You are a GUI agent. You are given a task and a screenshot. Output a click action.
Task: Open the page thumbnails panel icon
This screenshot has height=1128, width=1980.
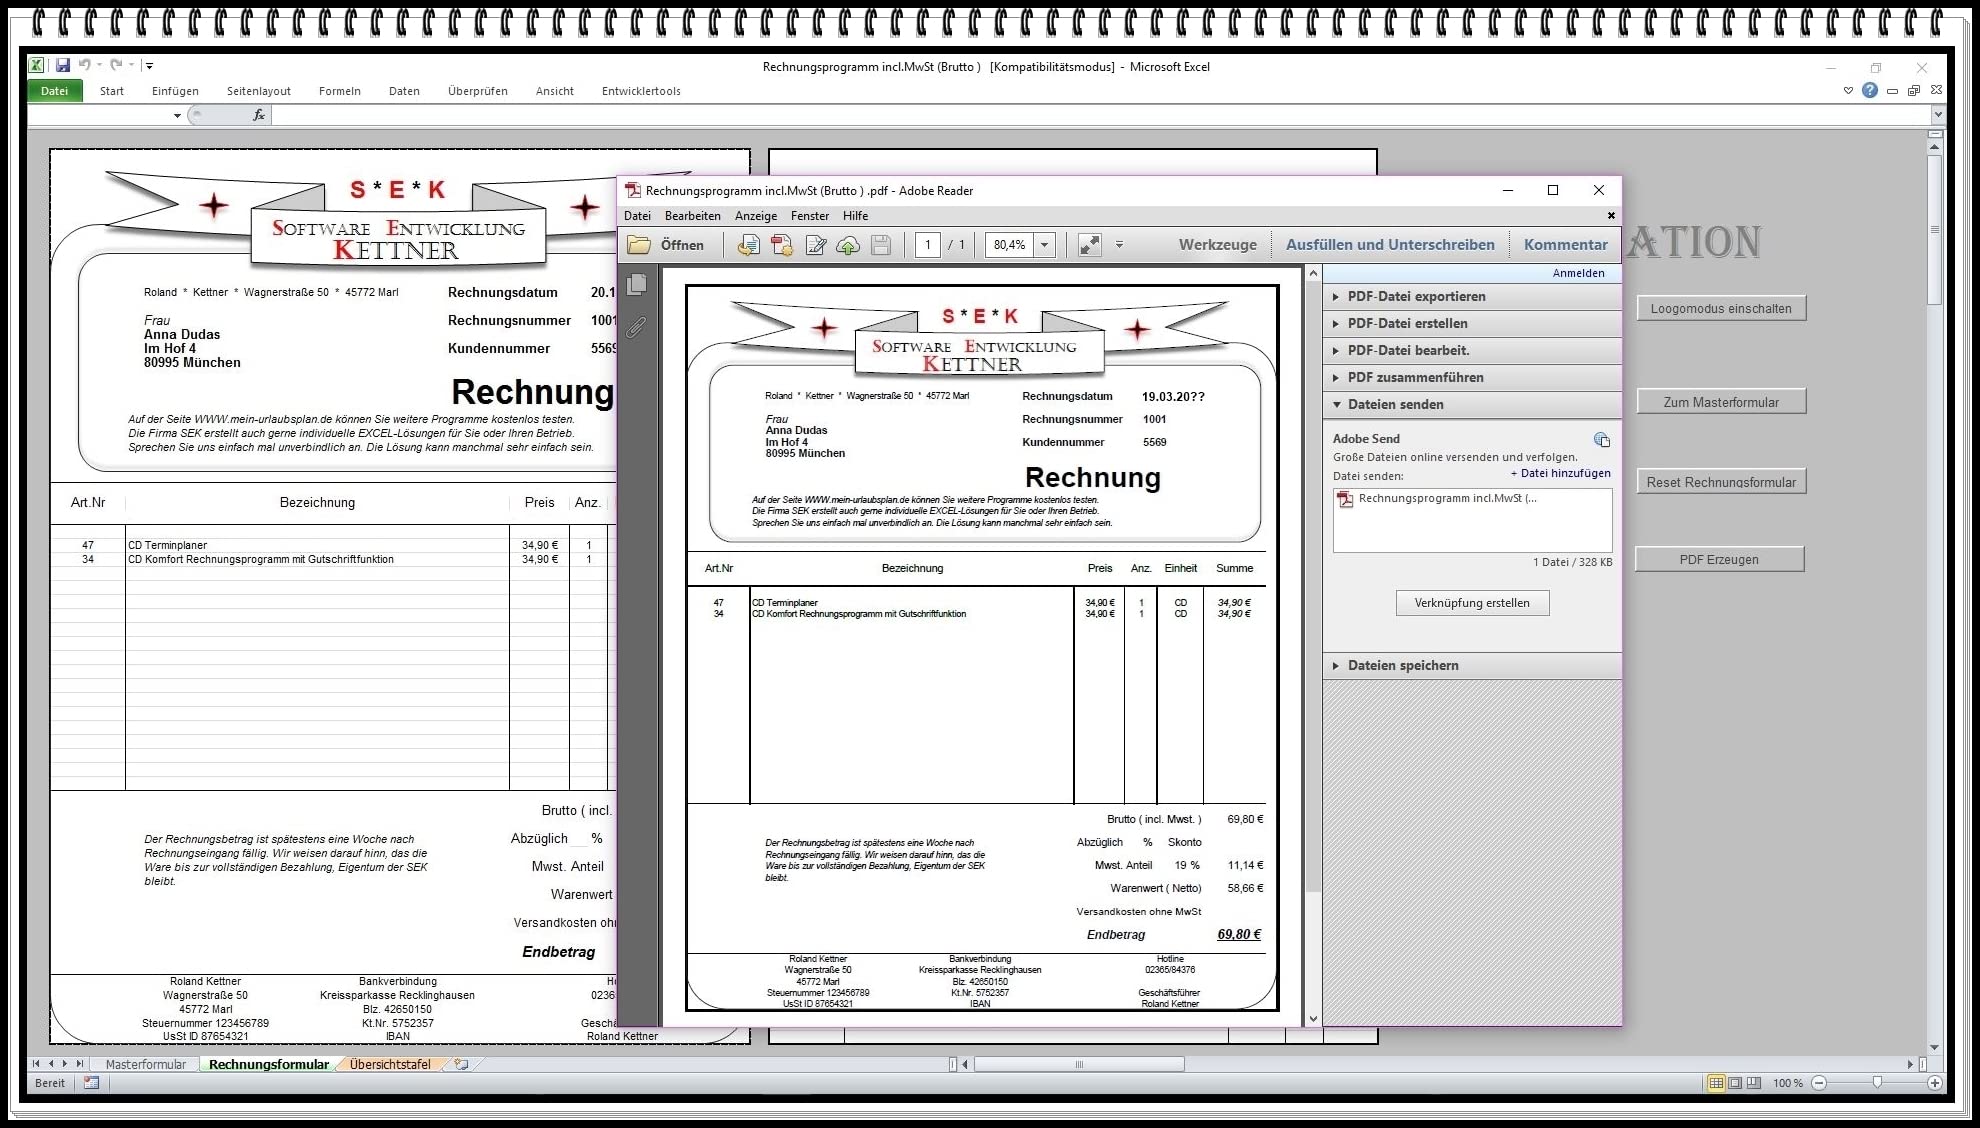tap(636, 285)
